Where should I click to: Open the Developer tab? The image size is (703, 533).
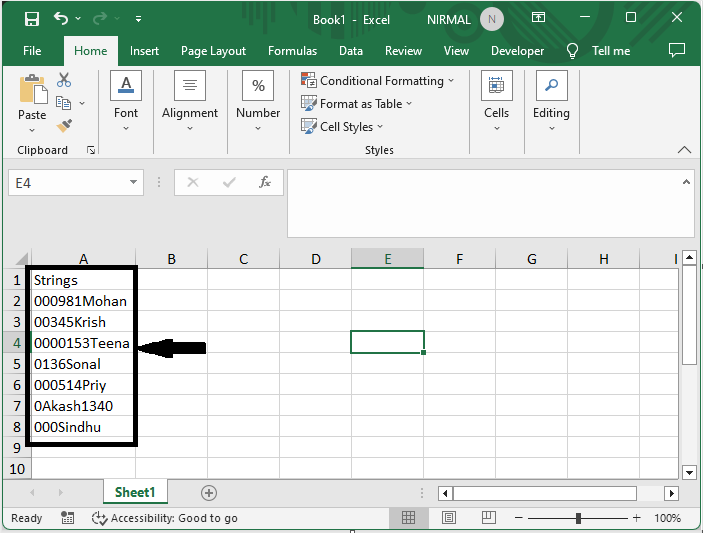[x=517, y=51]
